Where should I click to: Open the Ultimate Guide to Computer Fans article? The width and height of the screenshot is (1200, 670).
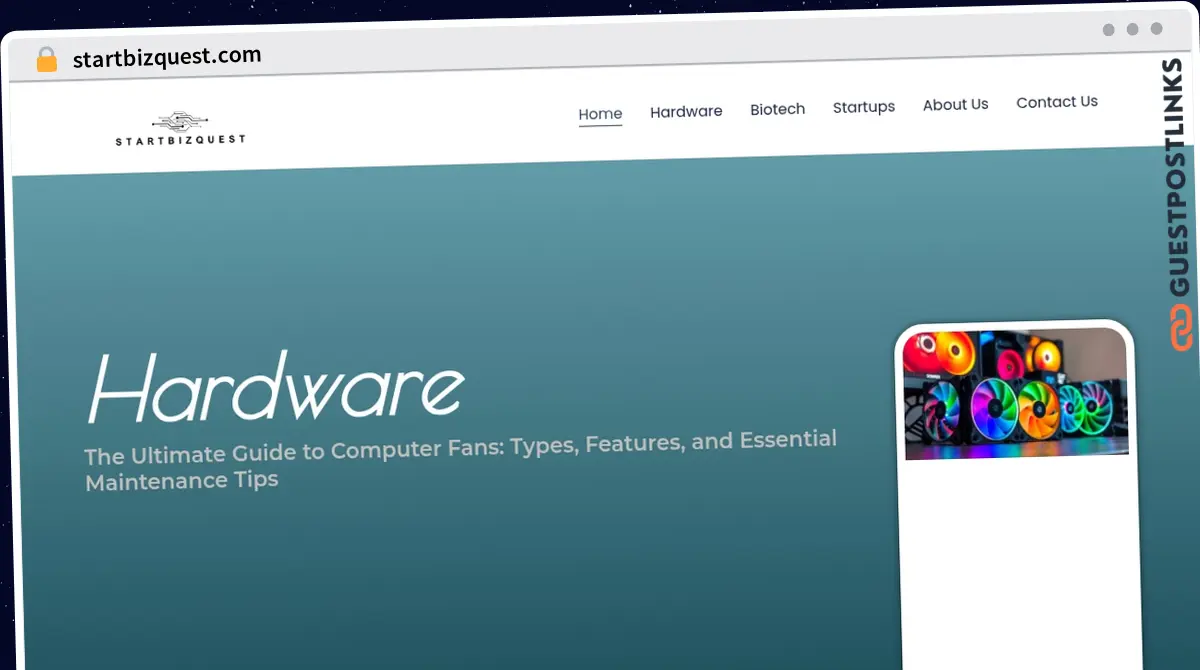tap(460, 459)
